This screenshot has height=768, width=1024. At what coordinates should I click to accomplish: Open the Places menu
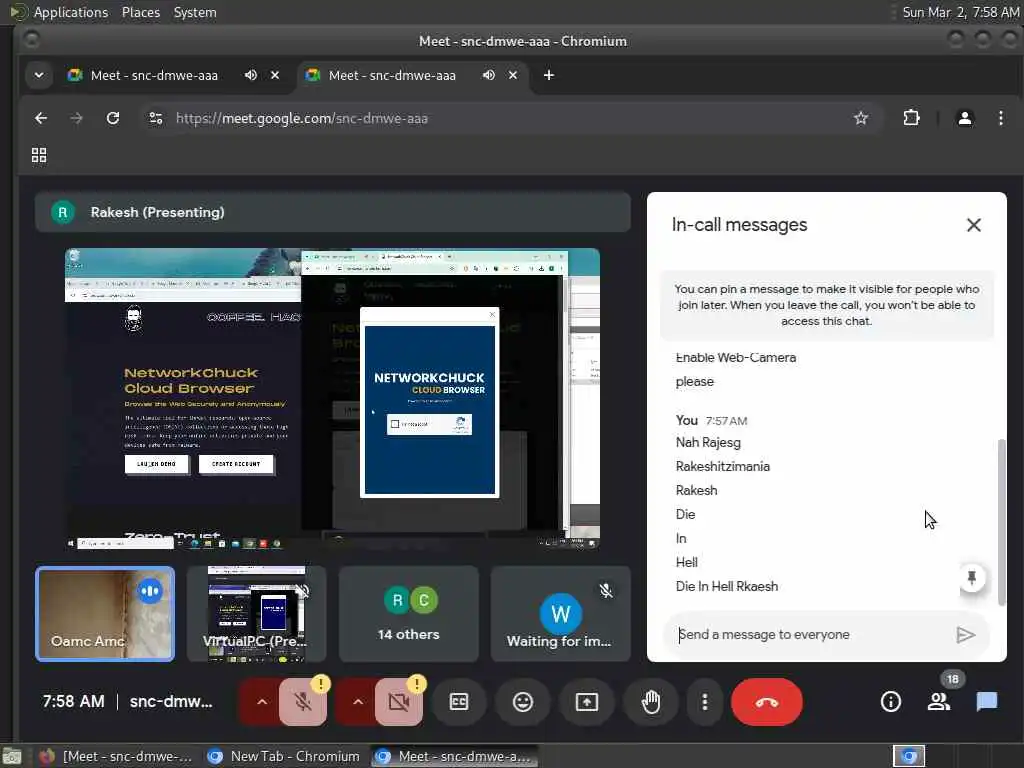(140, 12)
